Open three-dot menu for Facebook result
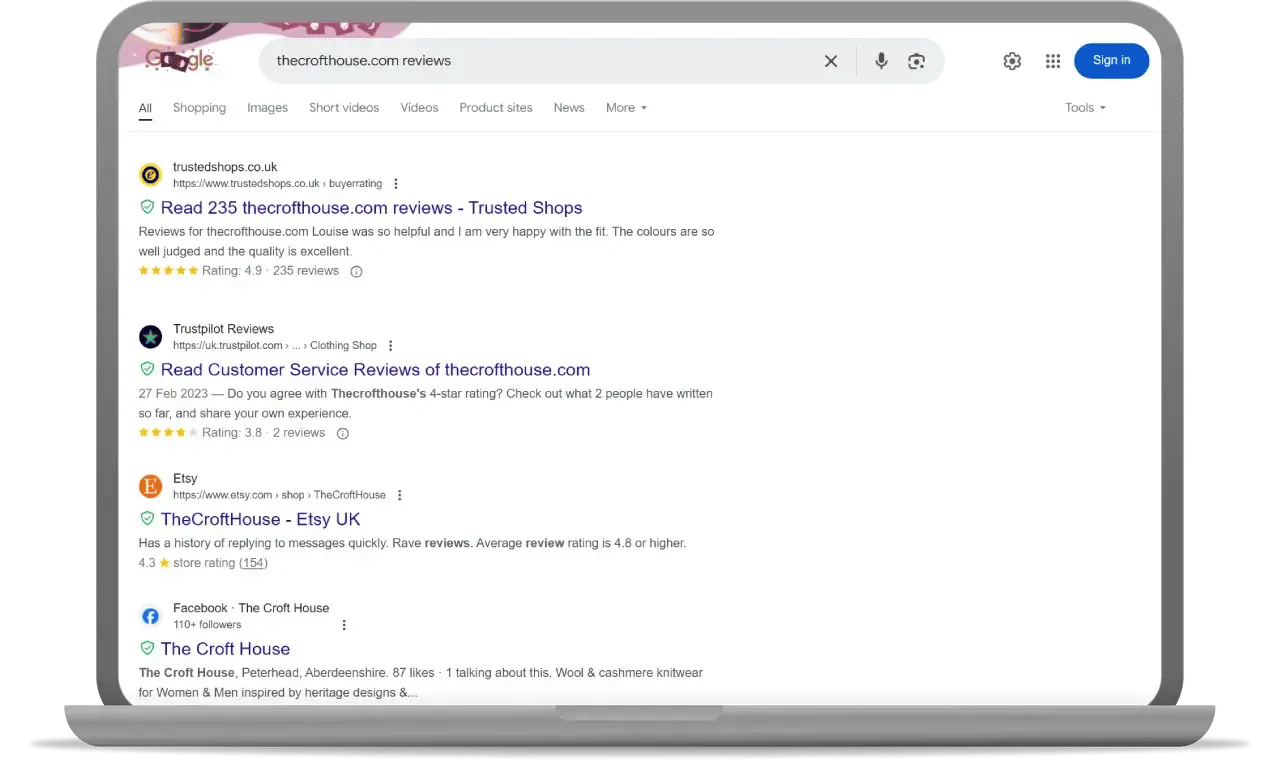 (x=344, y=625)
